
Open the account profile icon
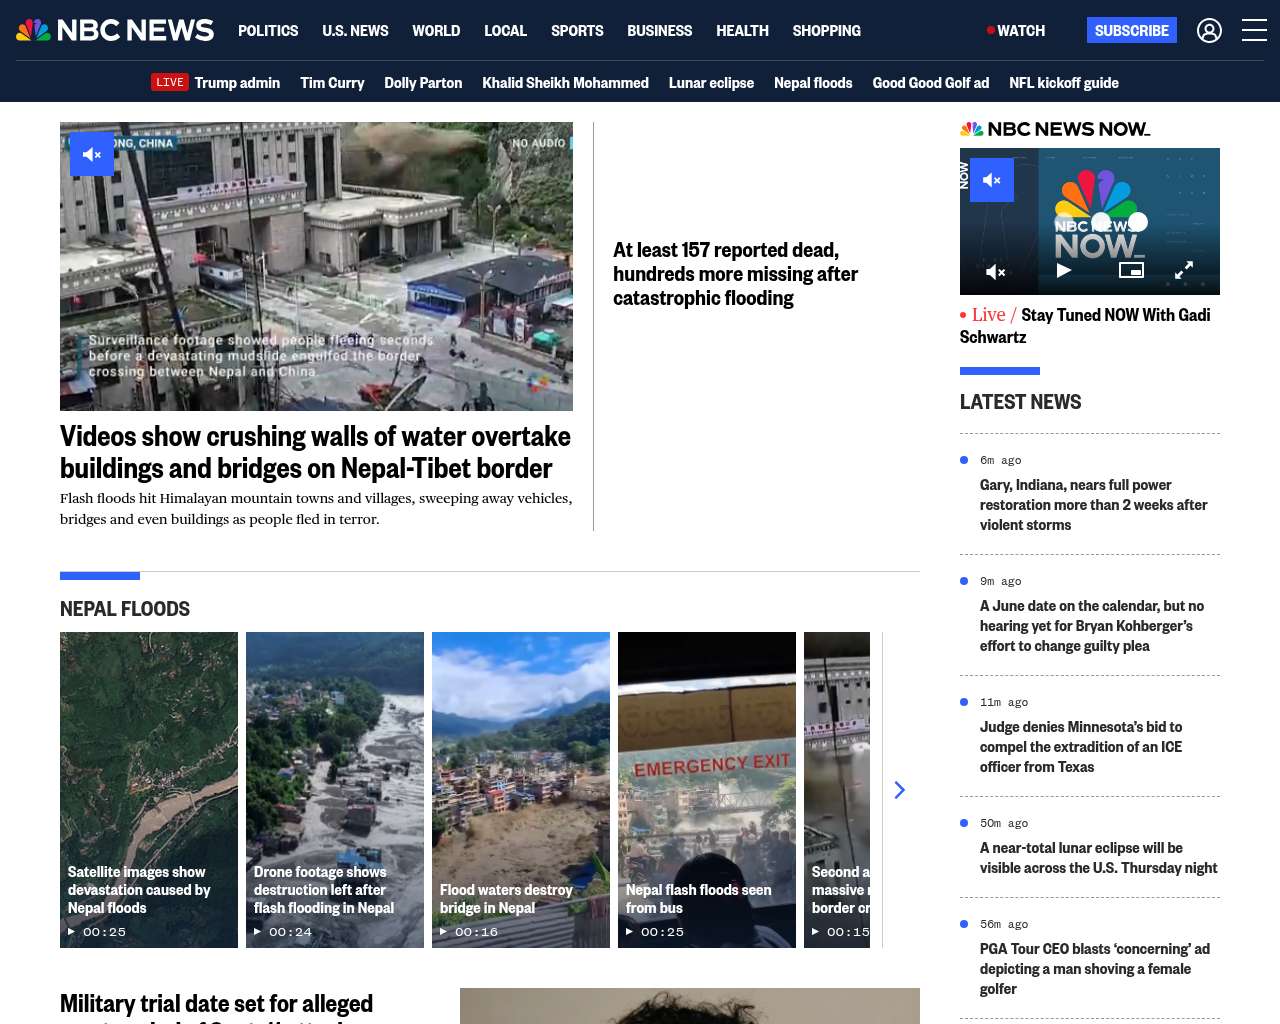point(1209,31)
